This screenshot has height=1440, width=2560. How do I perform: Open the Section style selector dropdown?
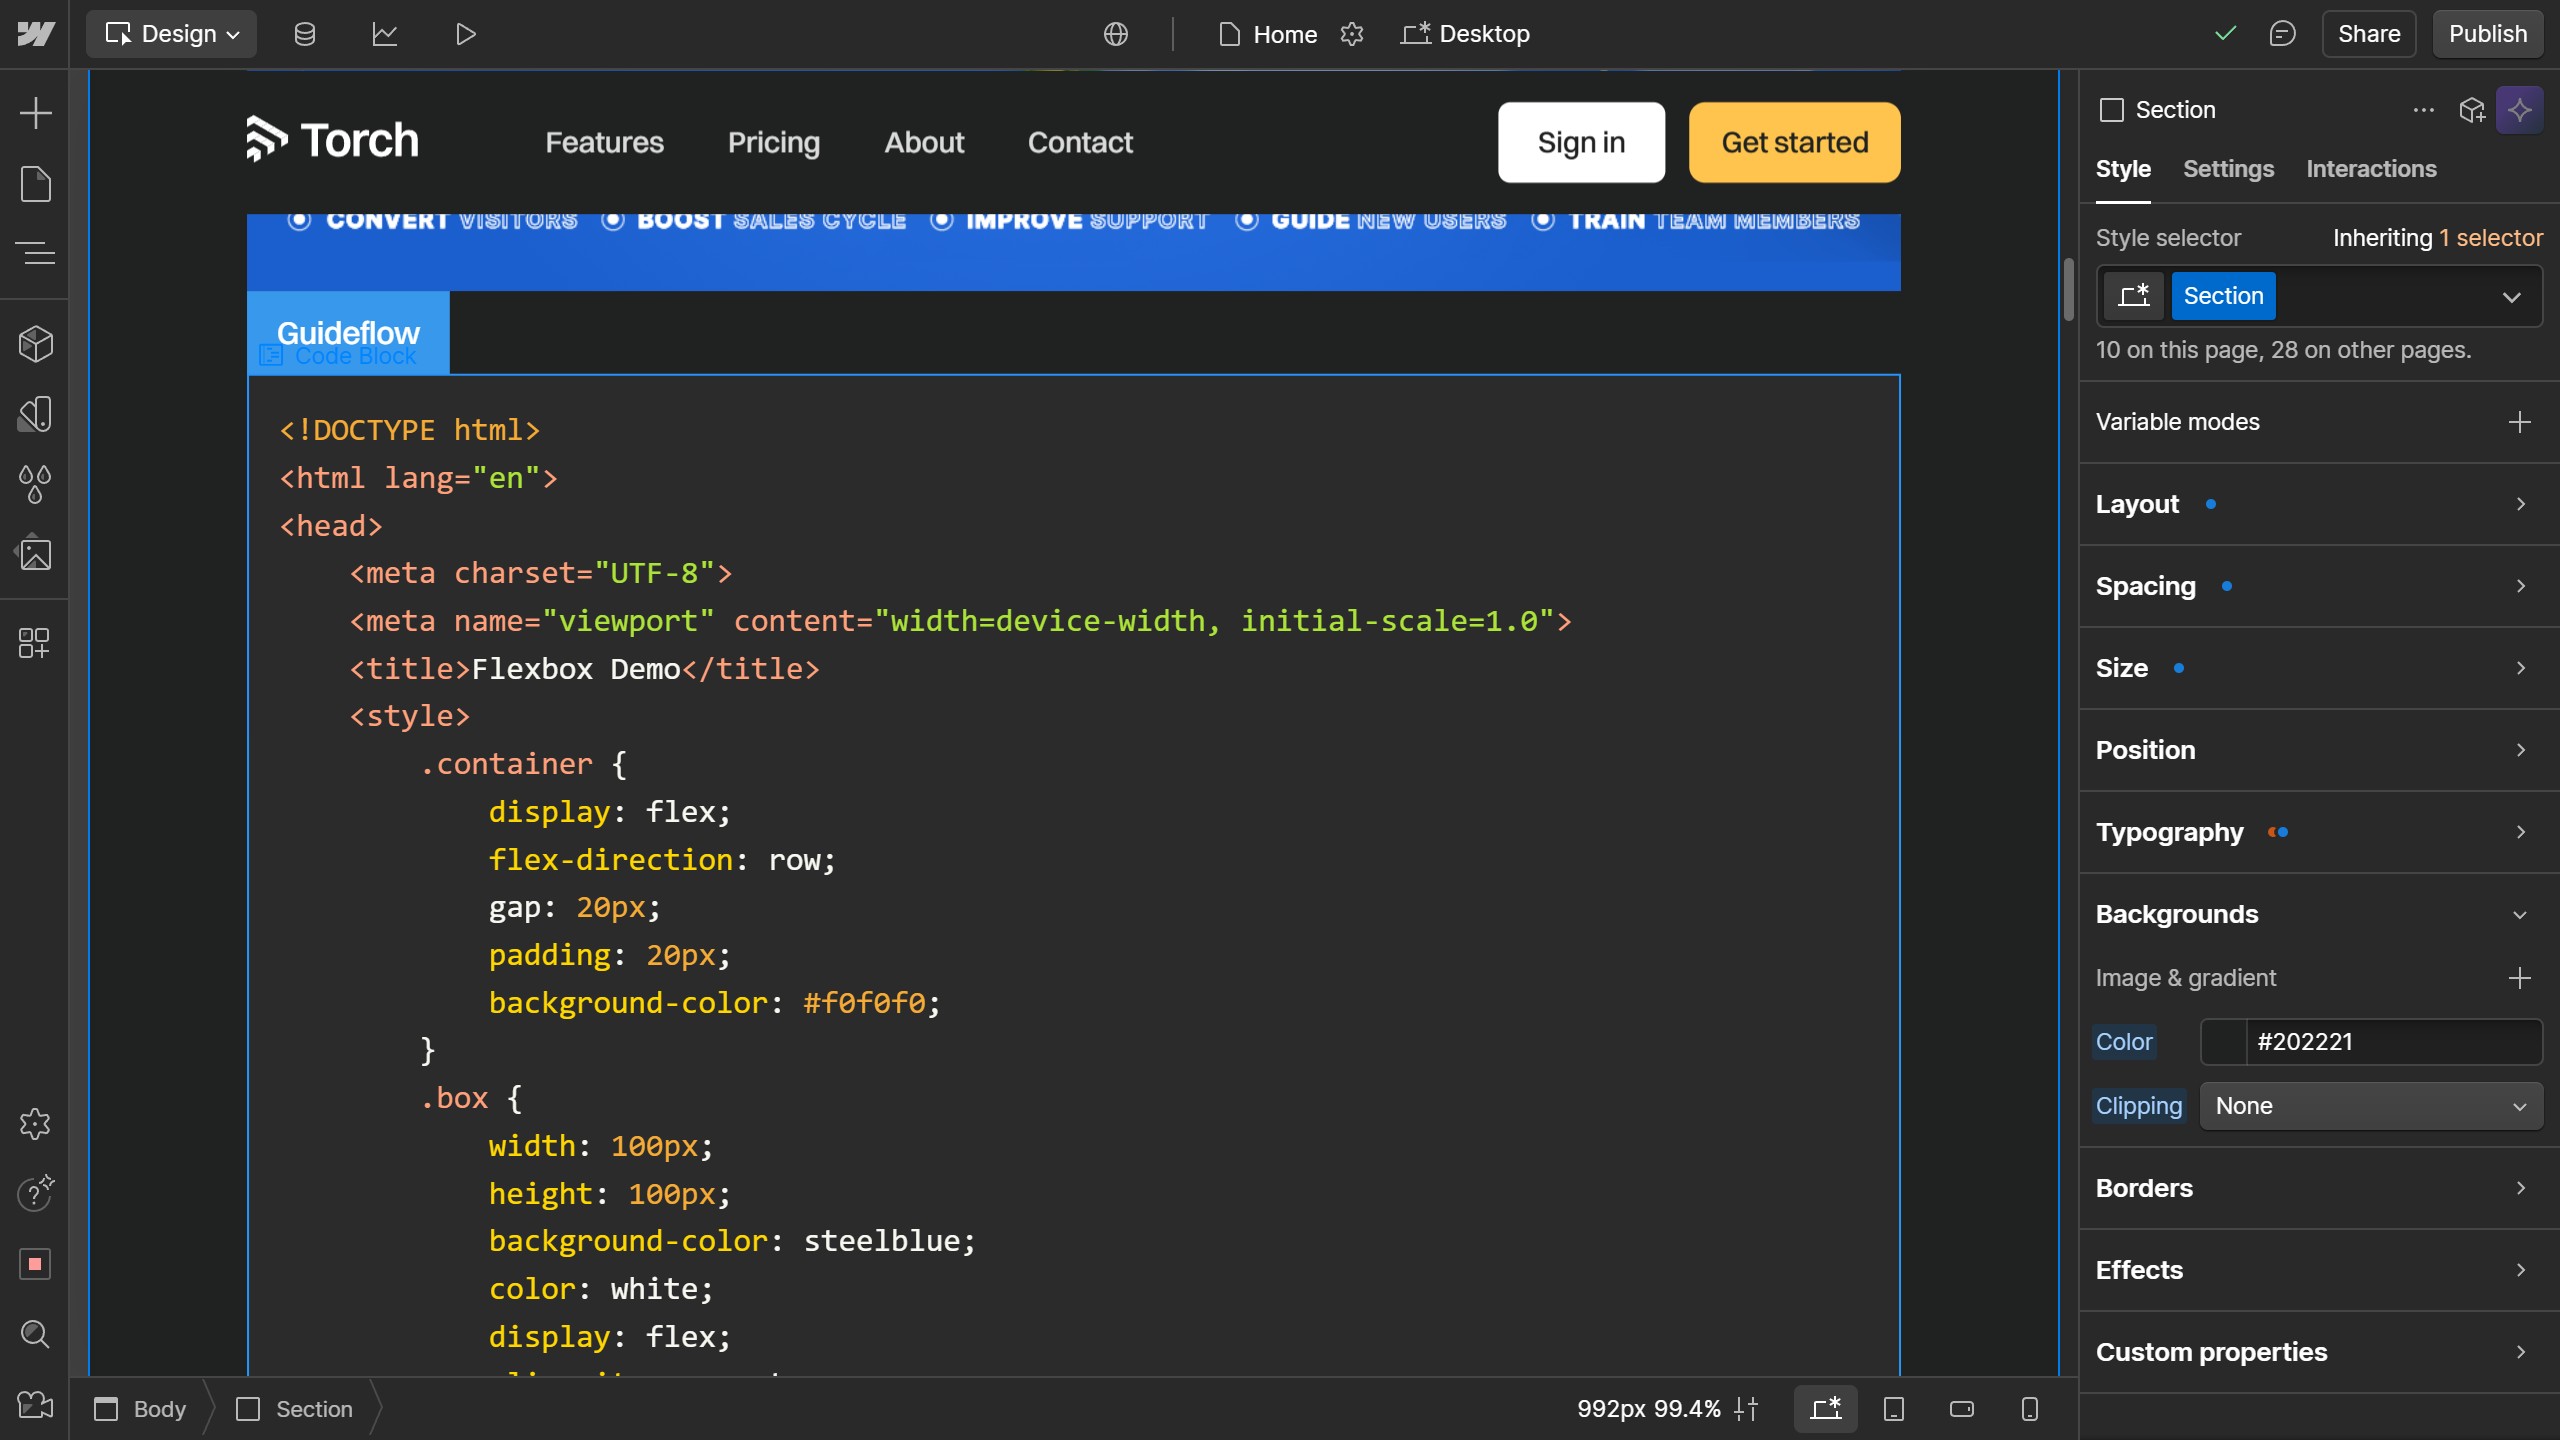click(2512, 296)
